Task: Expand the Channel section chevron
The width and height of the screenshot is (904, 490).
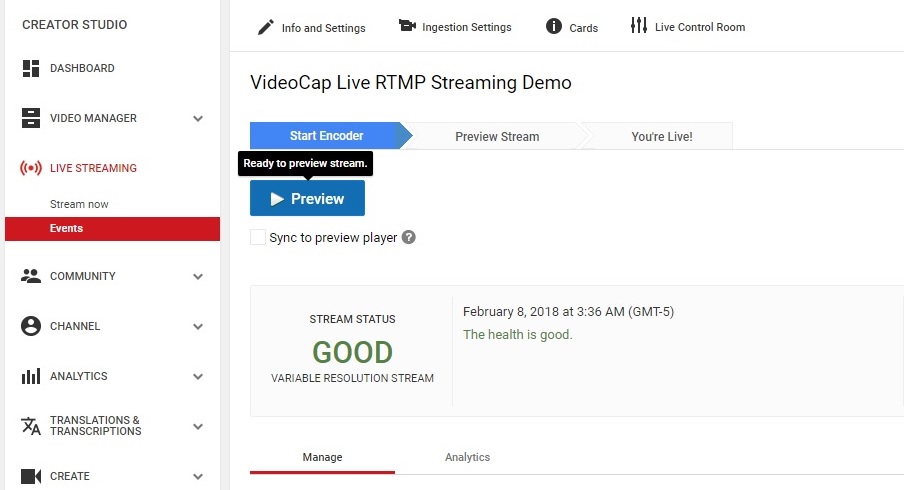Action: click(x=198, y=326)
